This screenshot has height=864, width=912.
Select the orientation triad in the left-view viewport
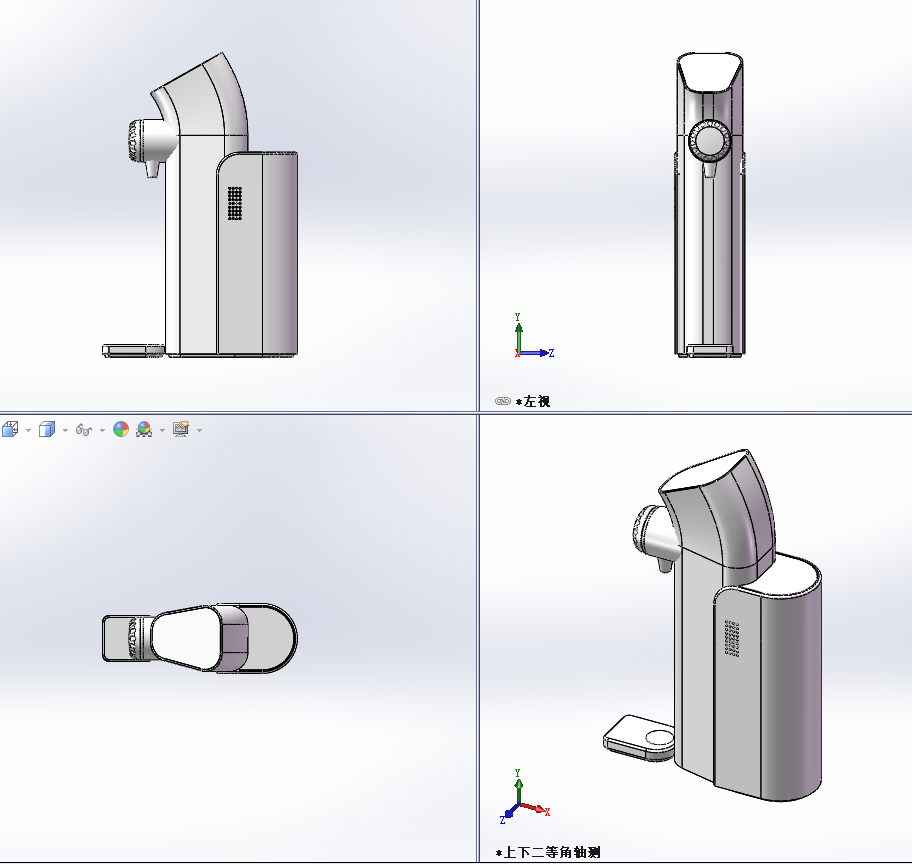tap(533, 336)
